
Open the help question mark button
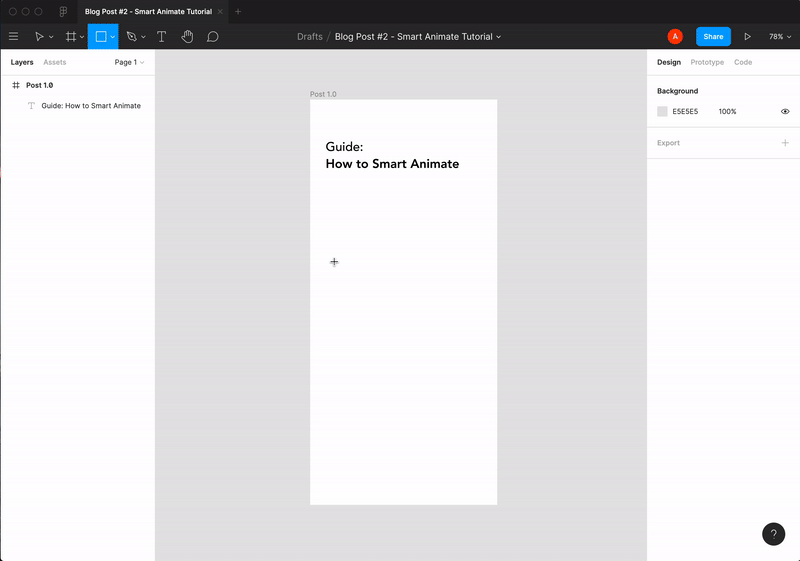[773, 534]
